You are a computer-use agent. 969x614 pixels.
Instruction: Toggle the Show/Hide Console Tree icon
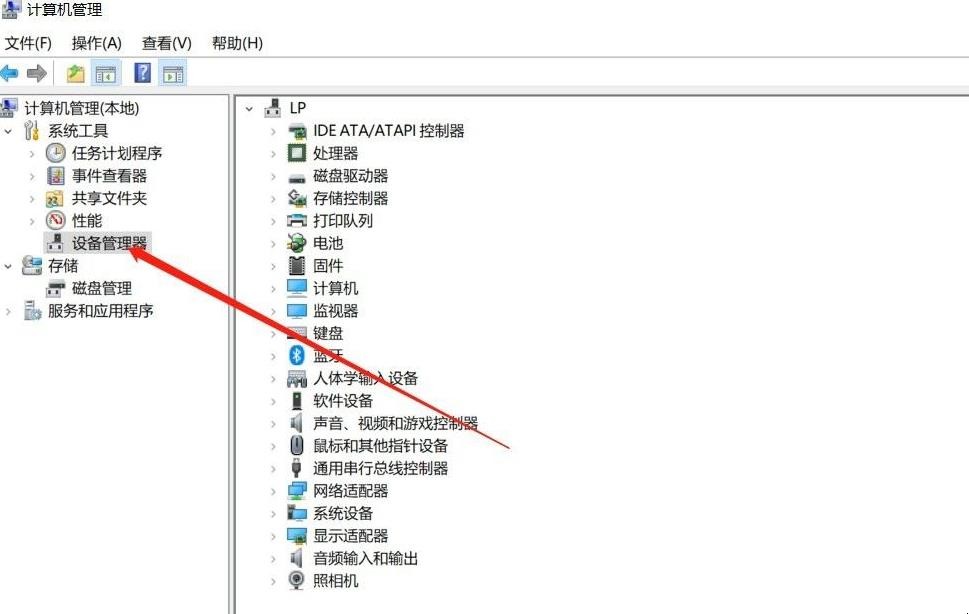(106, 74)
